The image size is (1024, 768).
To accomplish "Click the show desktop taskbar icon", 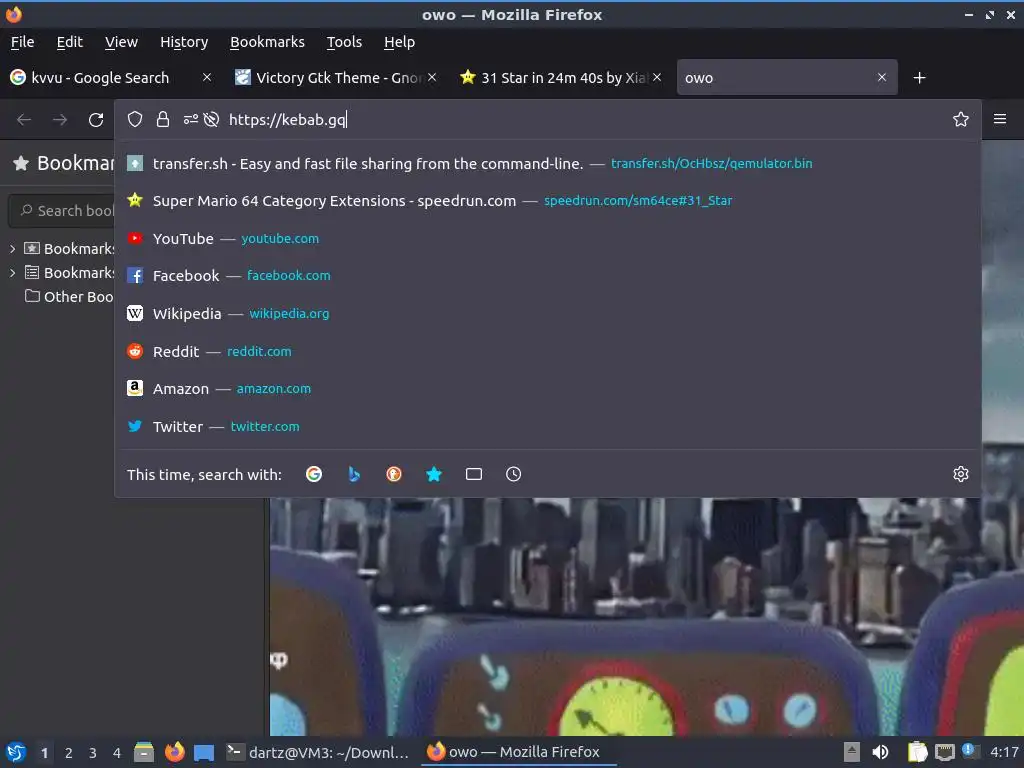I will pos(204,753).
